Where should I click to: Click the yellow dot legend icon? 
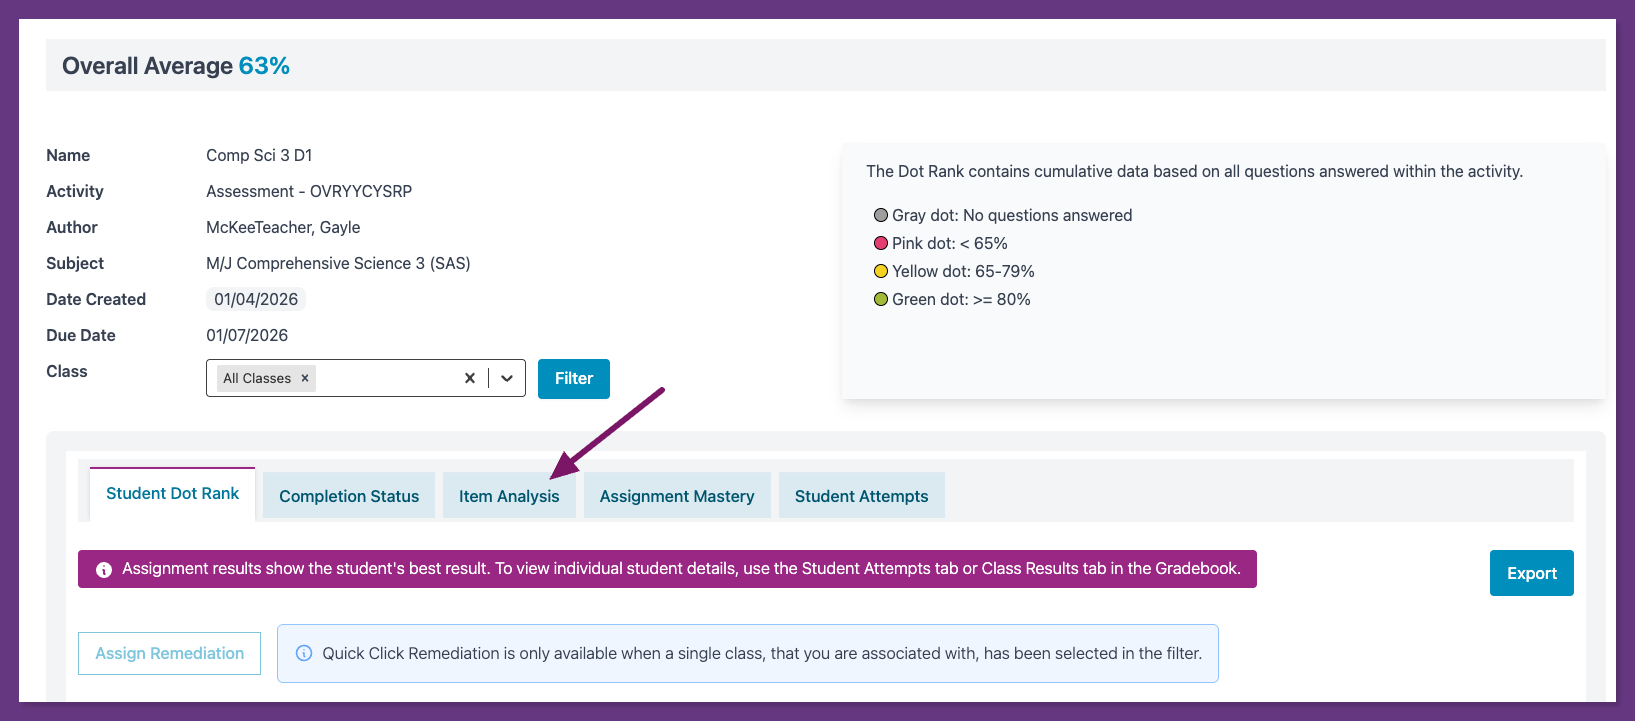[881, 271]
